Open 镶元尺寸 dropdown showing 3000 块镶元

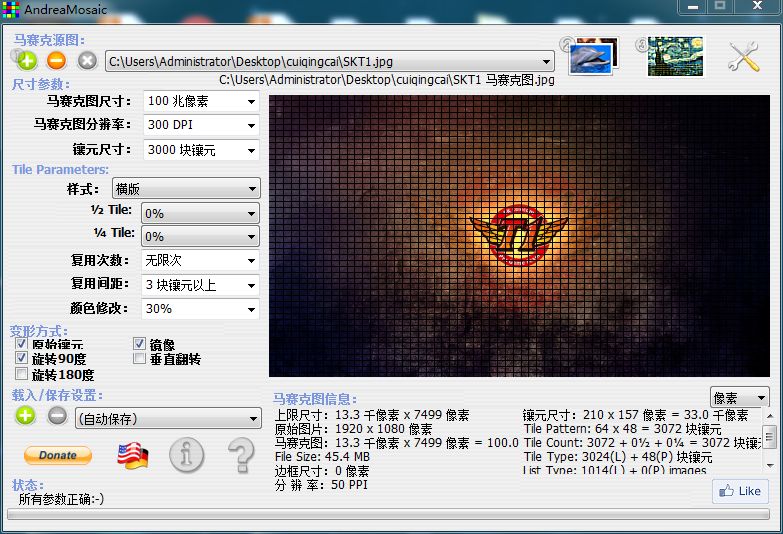[x=201, y=150]
